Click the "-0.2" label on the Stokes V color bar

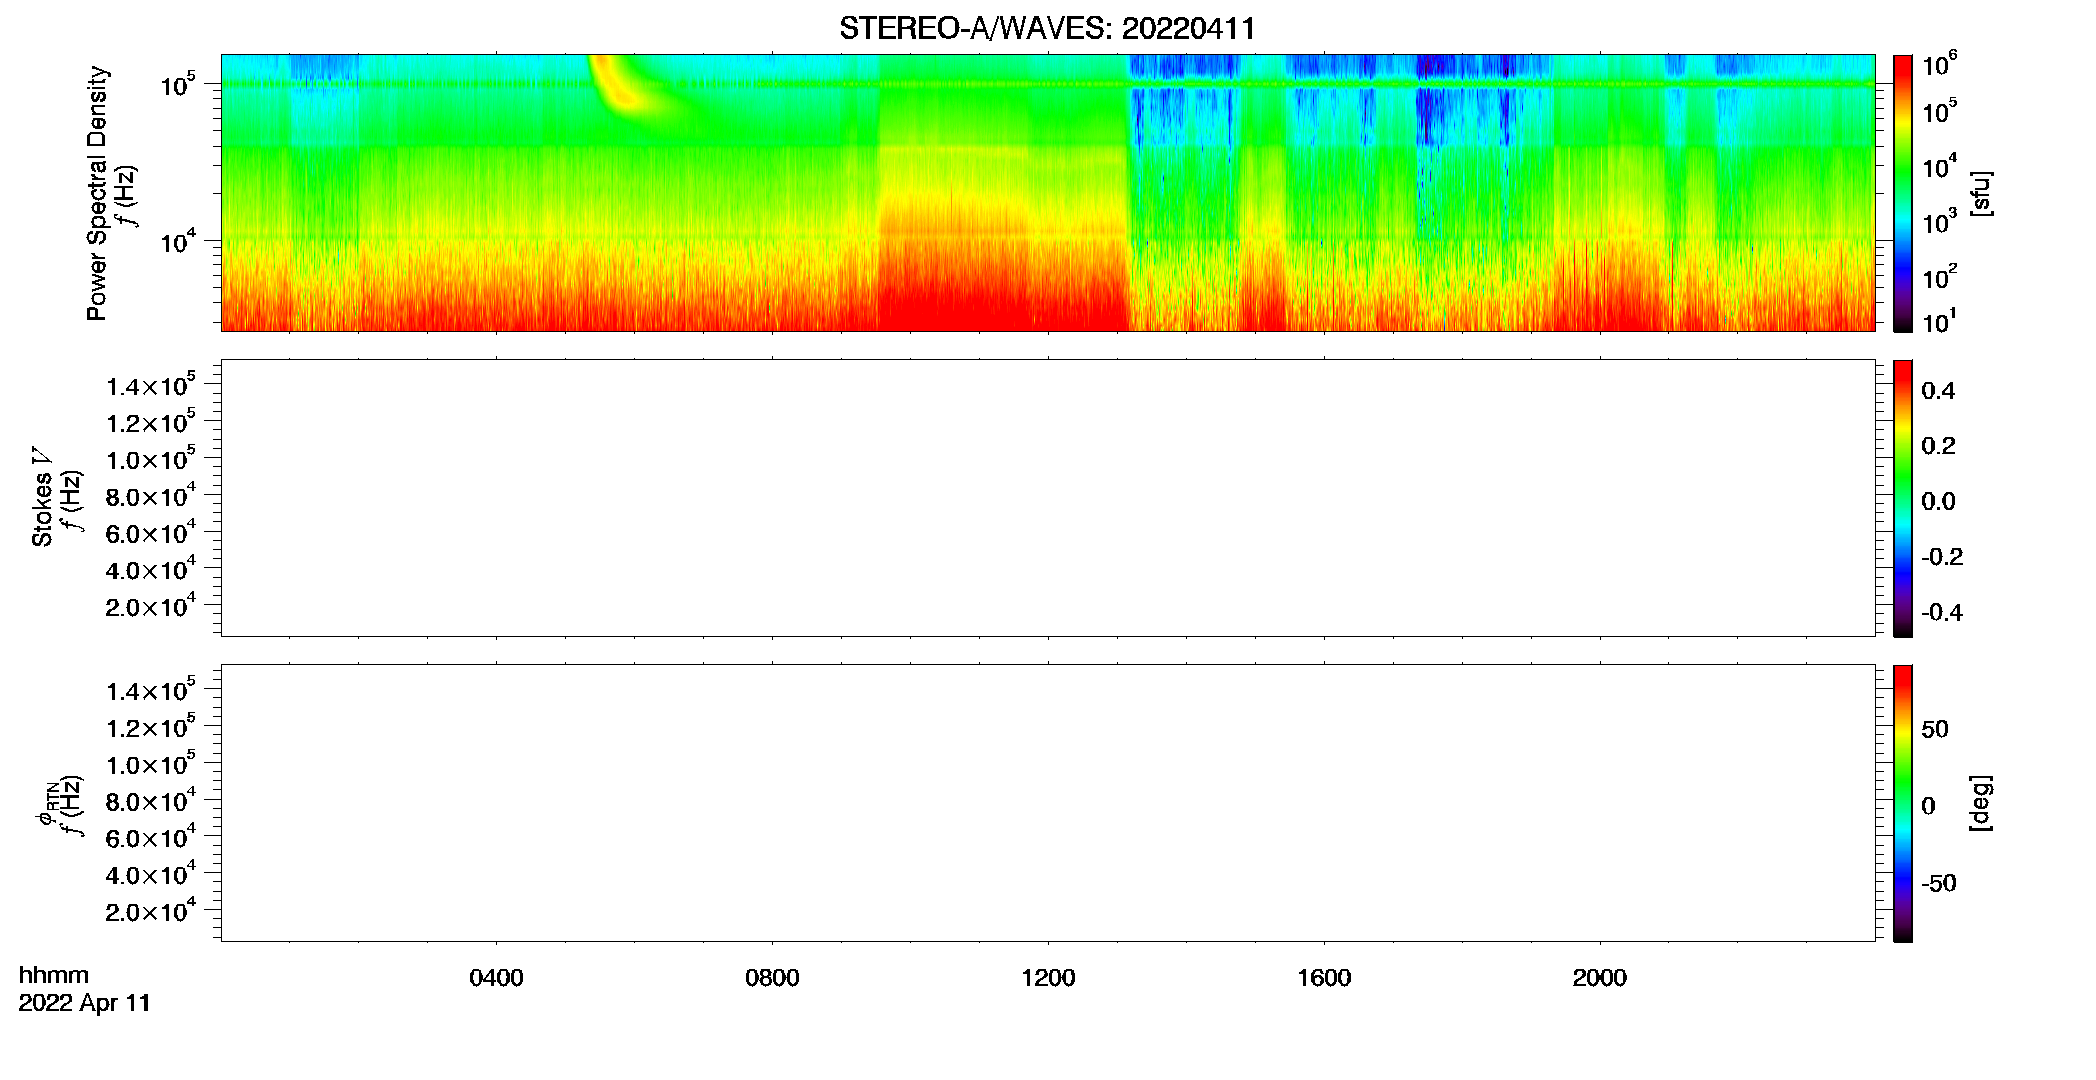1942,557
